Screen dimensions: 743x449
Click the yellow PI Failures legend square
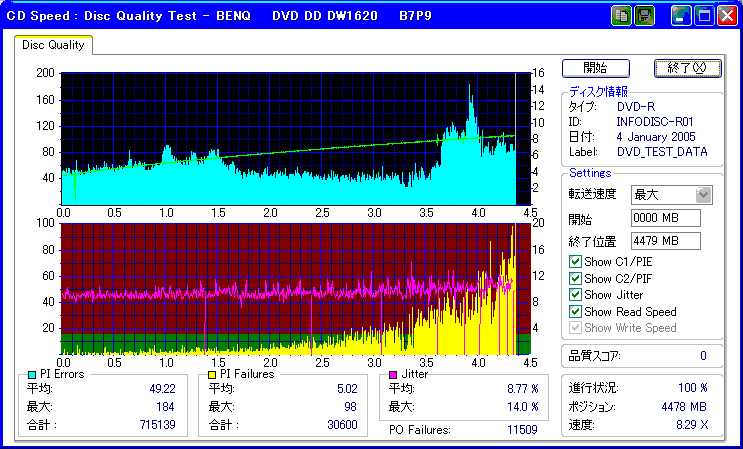(x=212, y=376)
